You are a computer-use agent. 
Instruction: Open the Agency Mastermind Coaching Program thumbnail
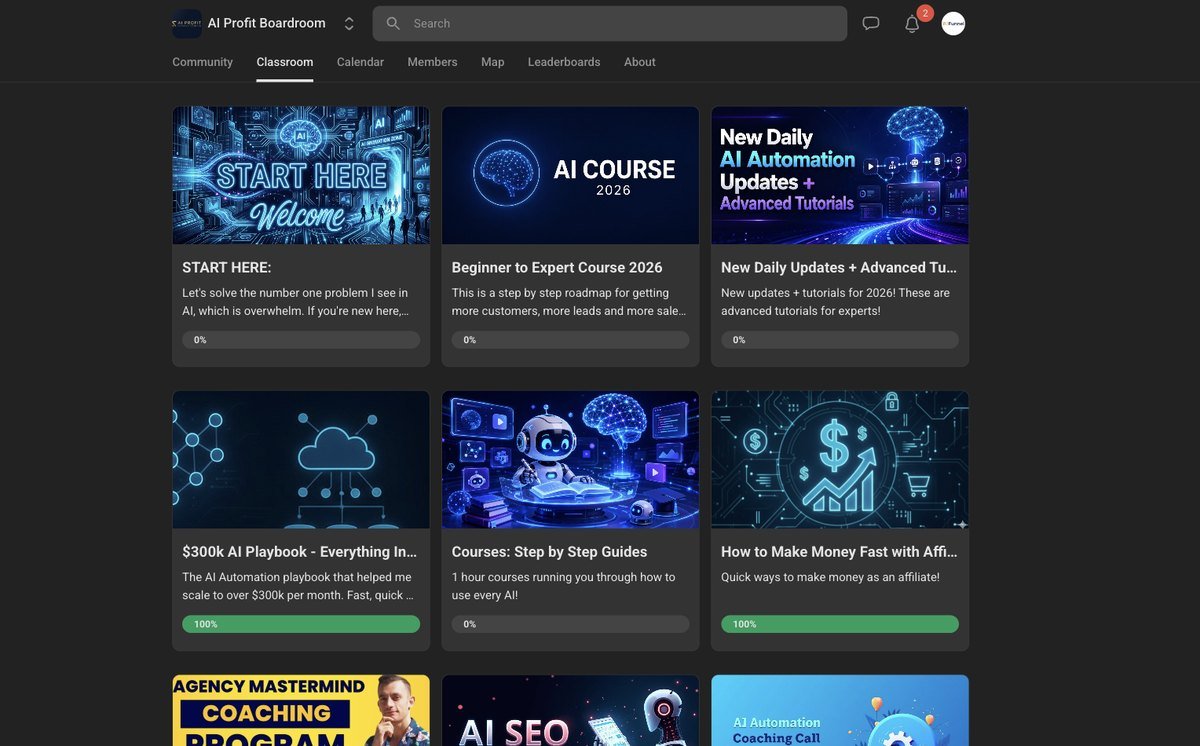coord(301,710)
